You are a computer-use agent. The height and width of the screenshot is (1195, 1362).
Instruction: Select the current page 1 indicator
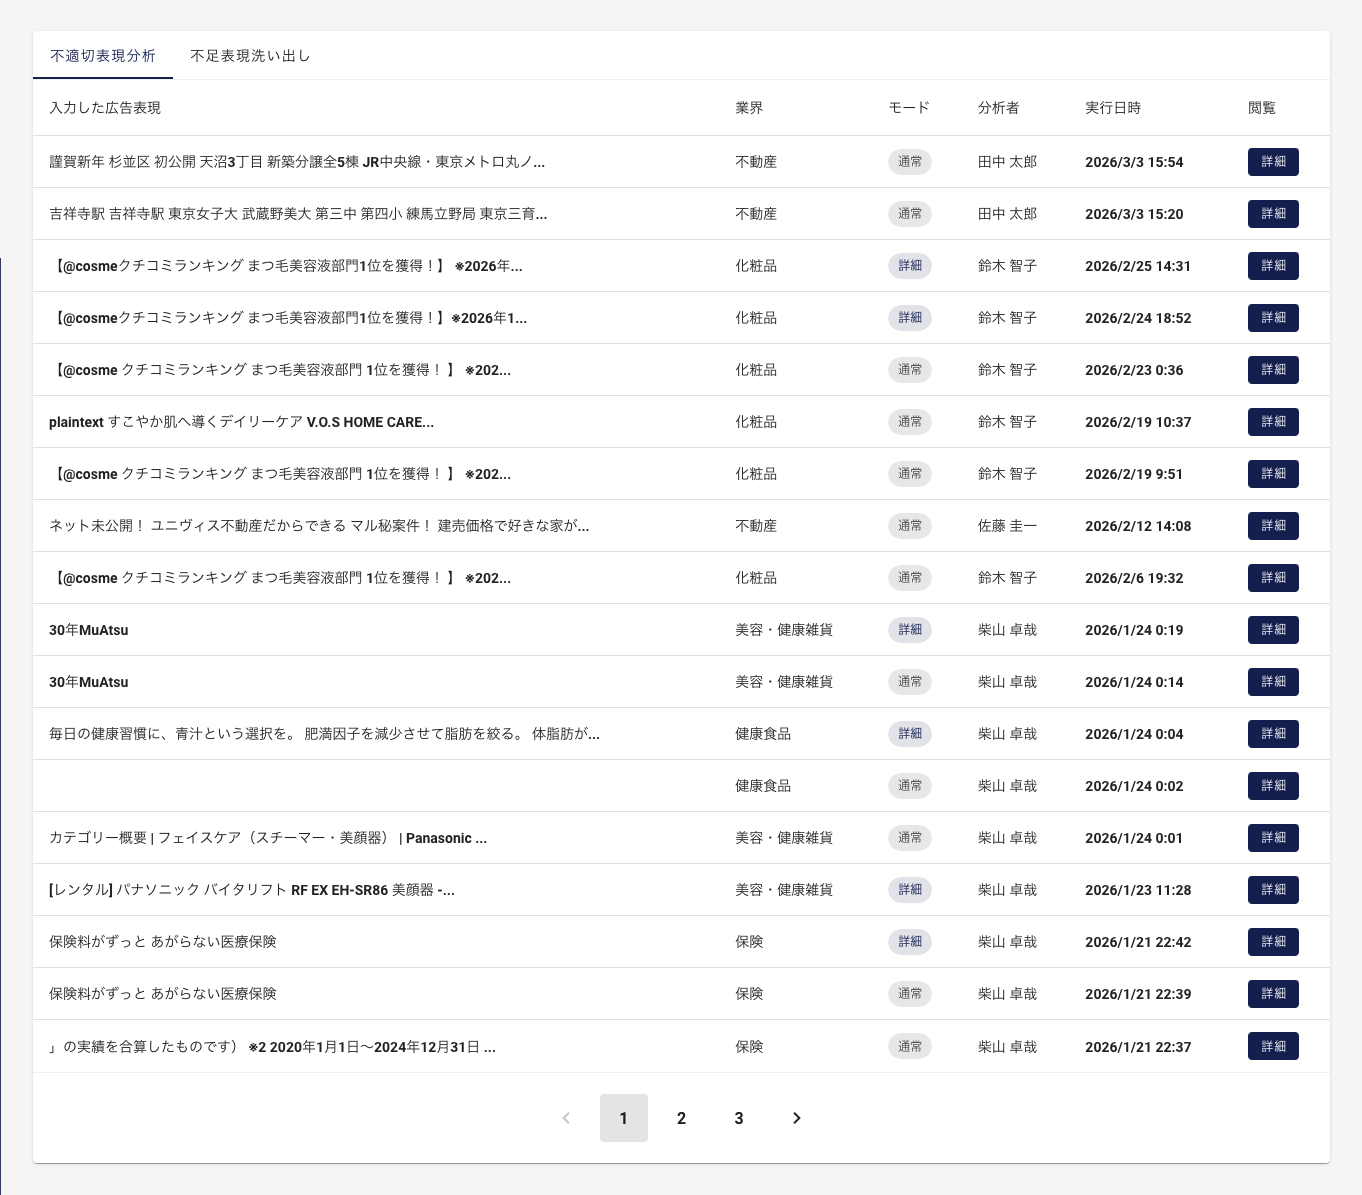624,1118
